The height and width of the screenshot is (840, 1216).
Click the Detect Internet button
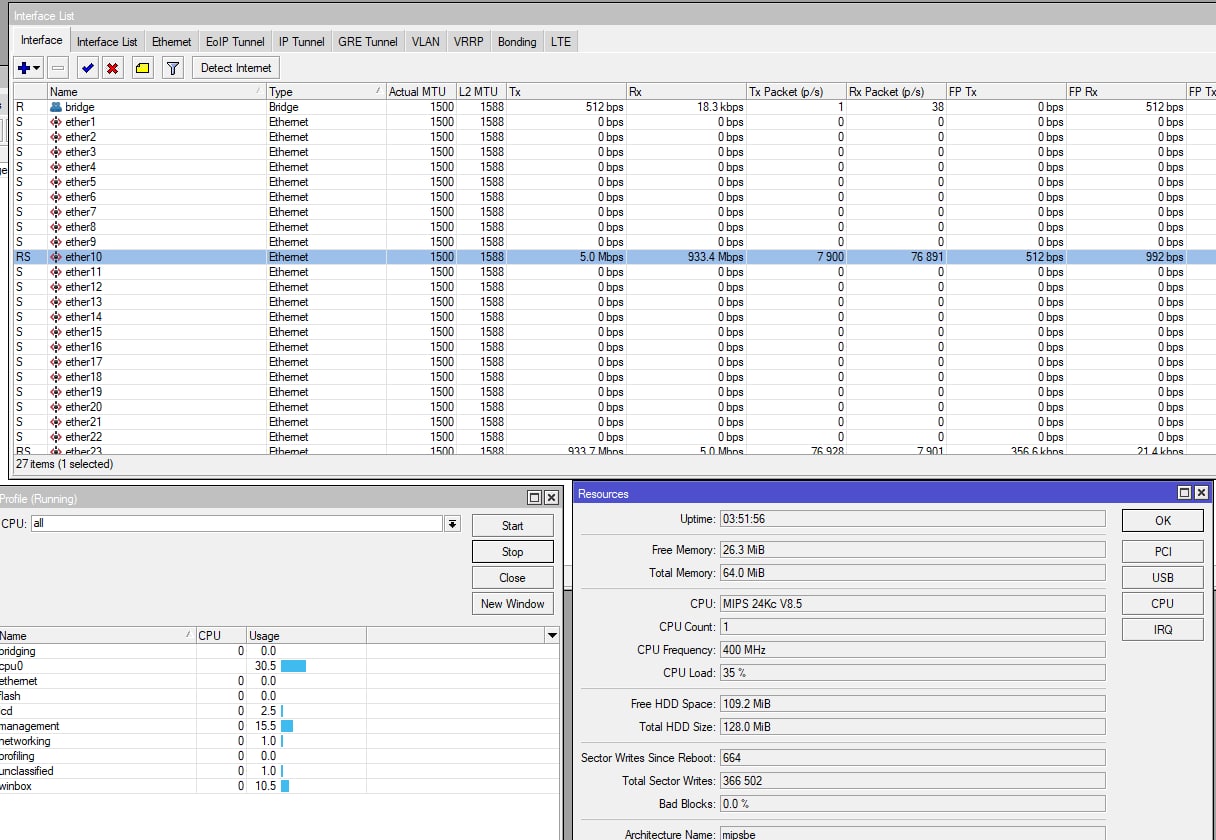pos(236,68)
